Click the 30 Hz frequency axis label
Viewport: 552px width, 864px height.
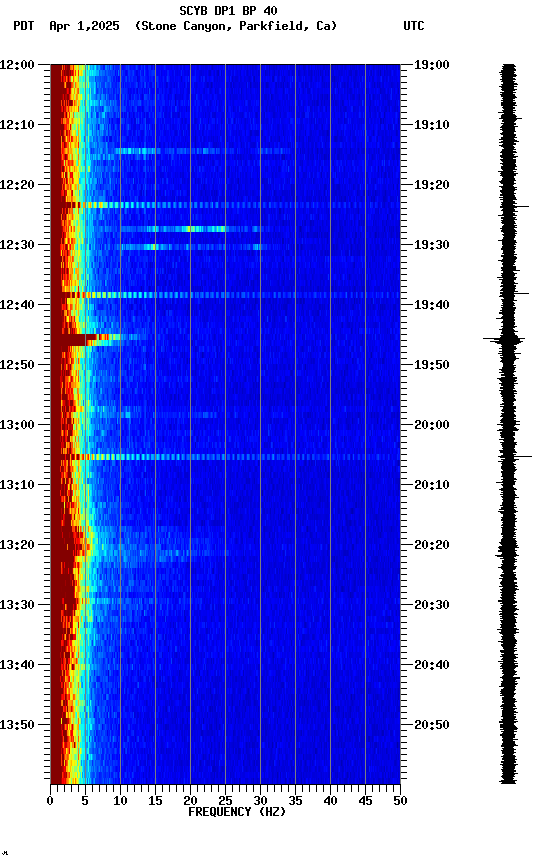pos(260,801)
